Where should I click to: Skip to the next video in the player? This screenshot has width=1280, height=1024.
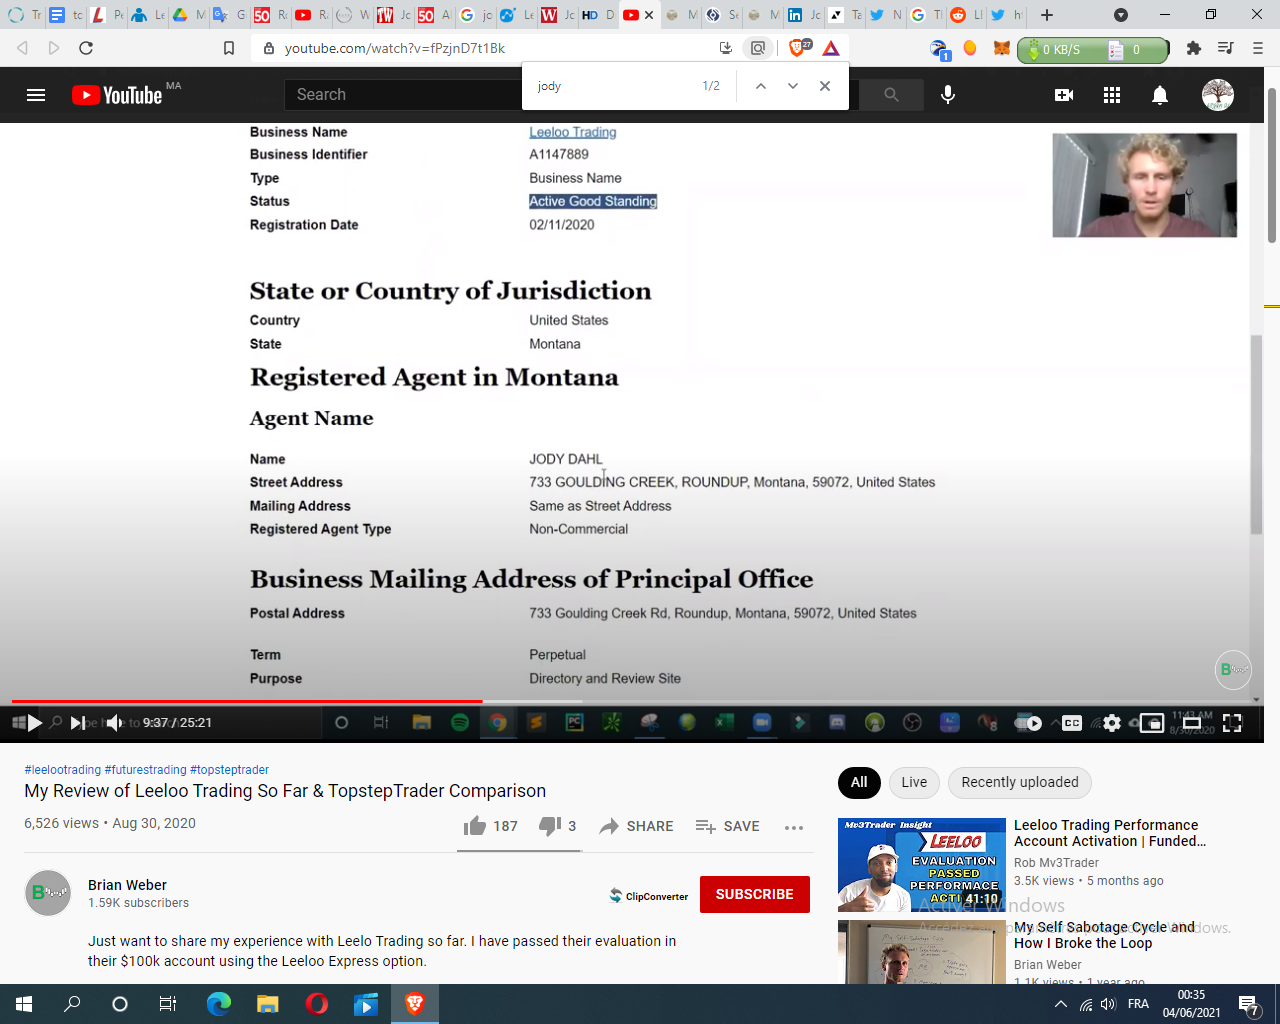pyautogui.click(x=77, y=723)
